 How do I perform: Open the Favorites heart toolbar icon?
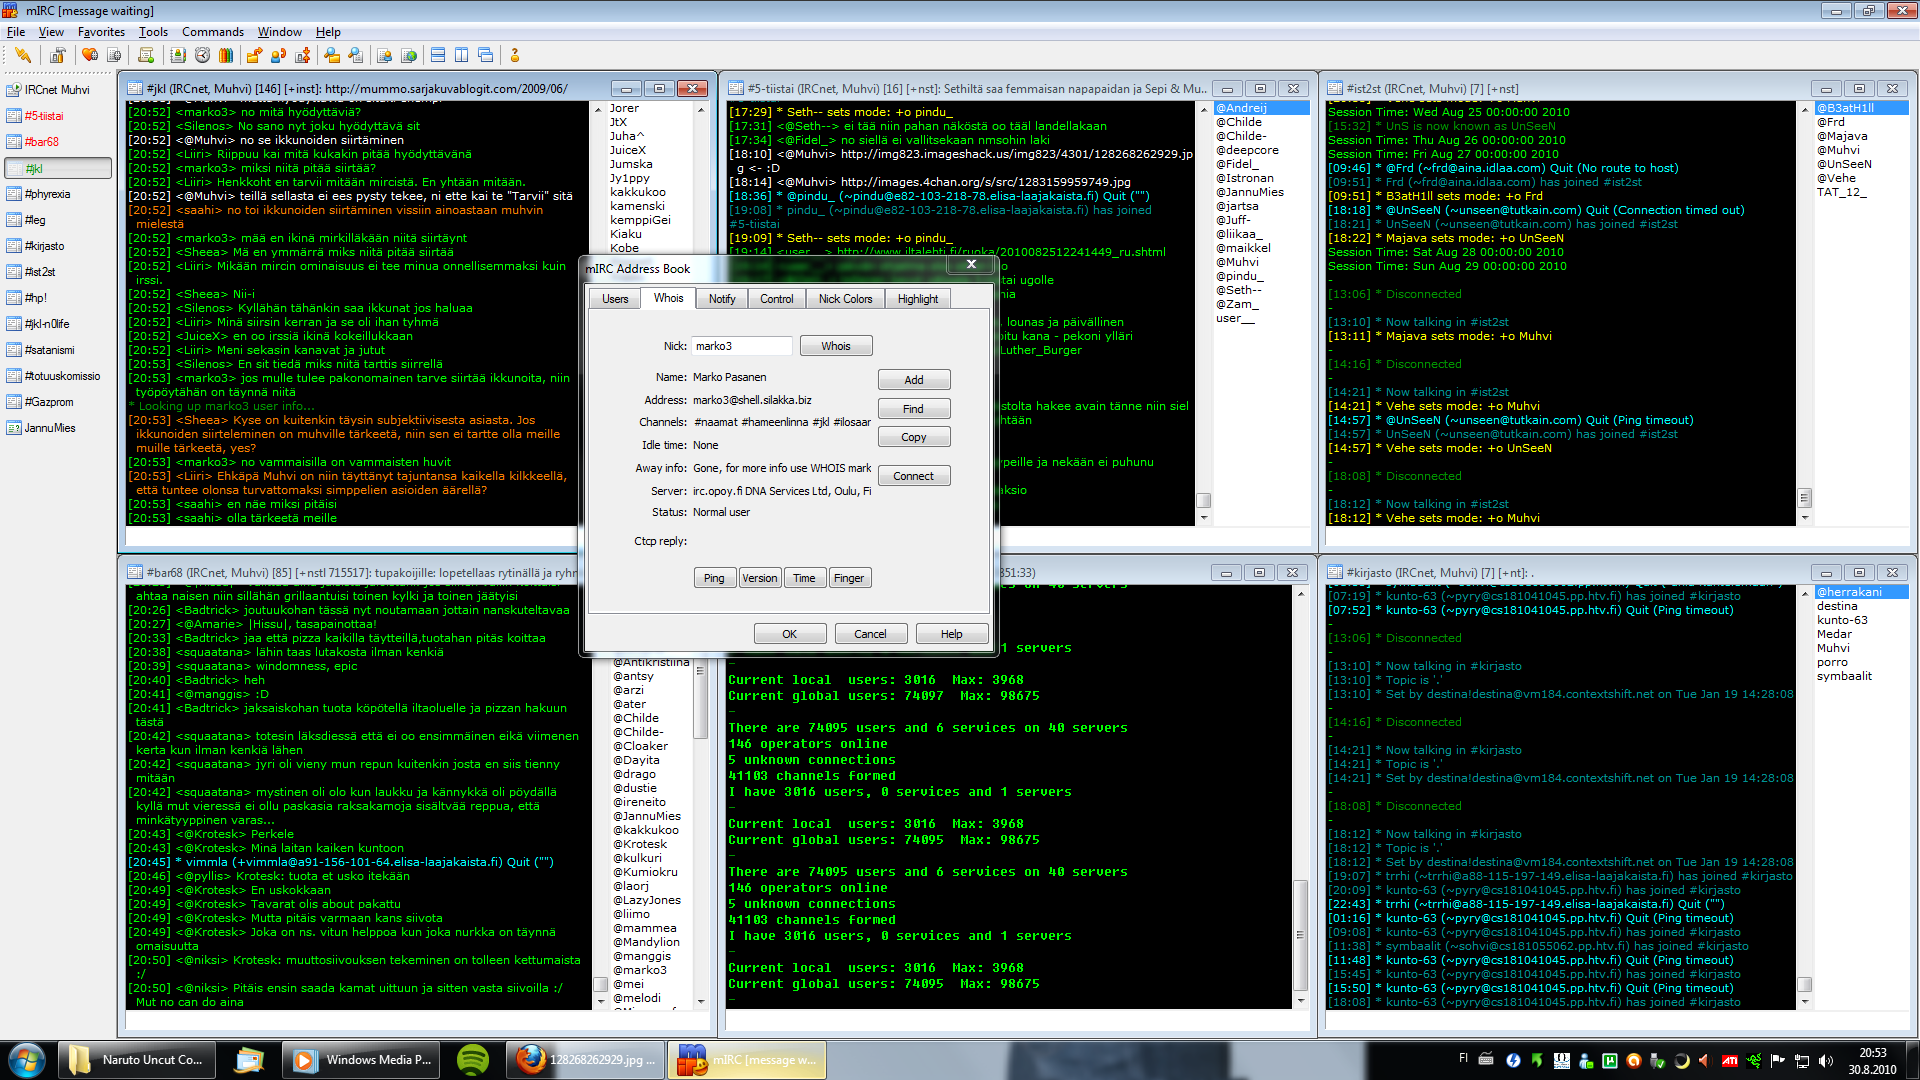pos(90,55)
